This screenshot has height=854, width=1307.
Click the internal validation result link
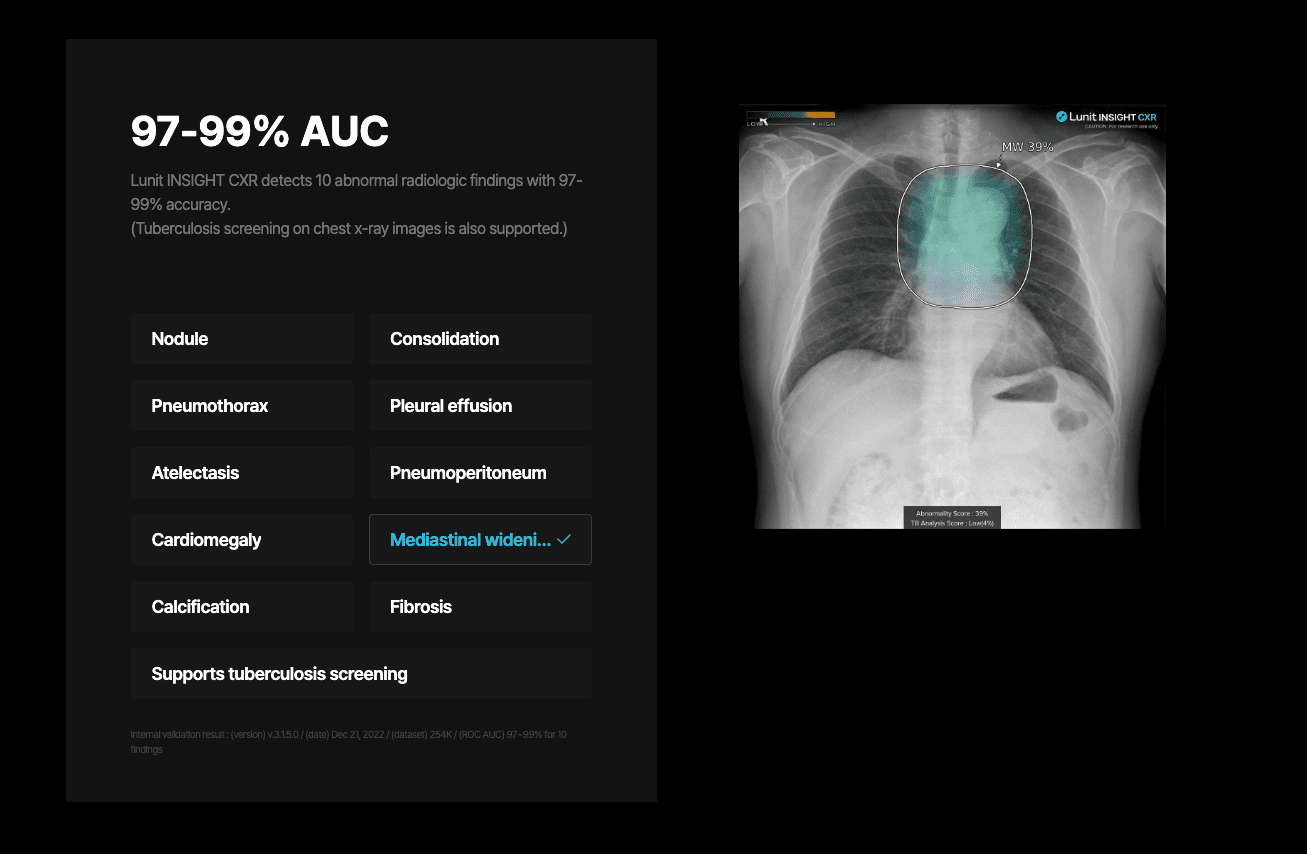click(348, 741)
